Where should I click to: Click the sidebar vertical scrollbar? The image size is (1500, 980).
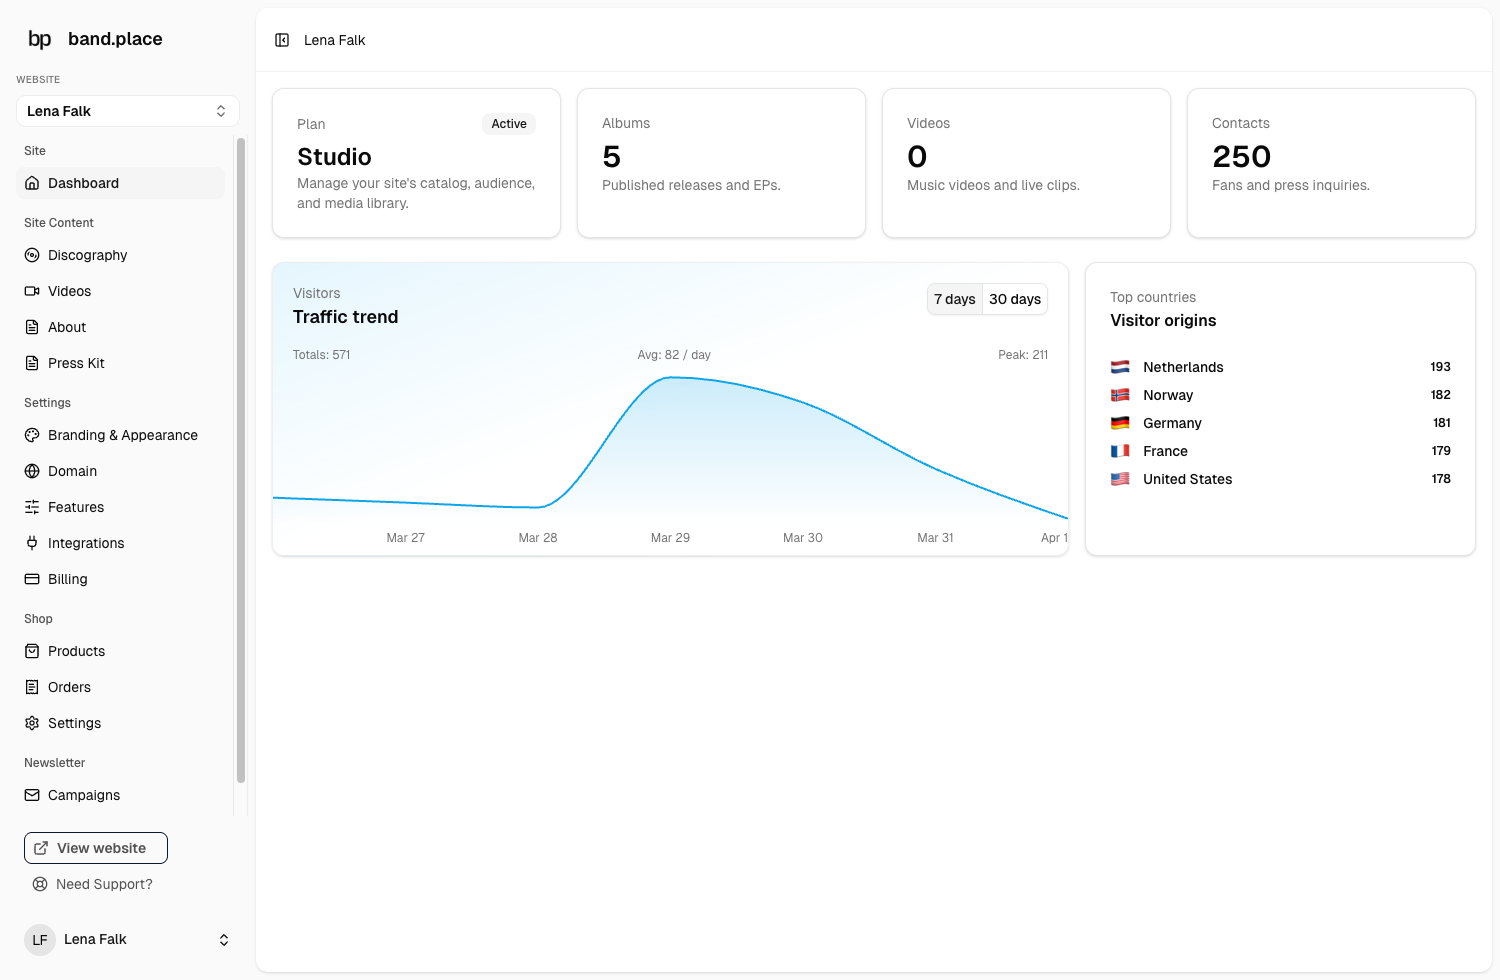(x=241, y=460)
